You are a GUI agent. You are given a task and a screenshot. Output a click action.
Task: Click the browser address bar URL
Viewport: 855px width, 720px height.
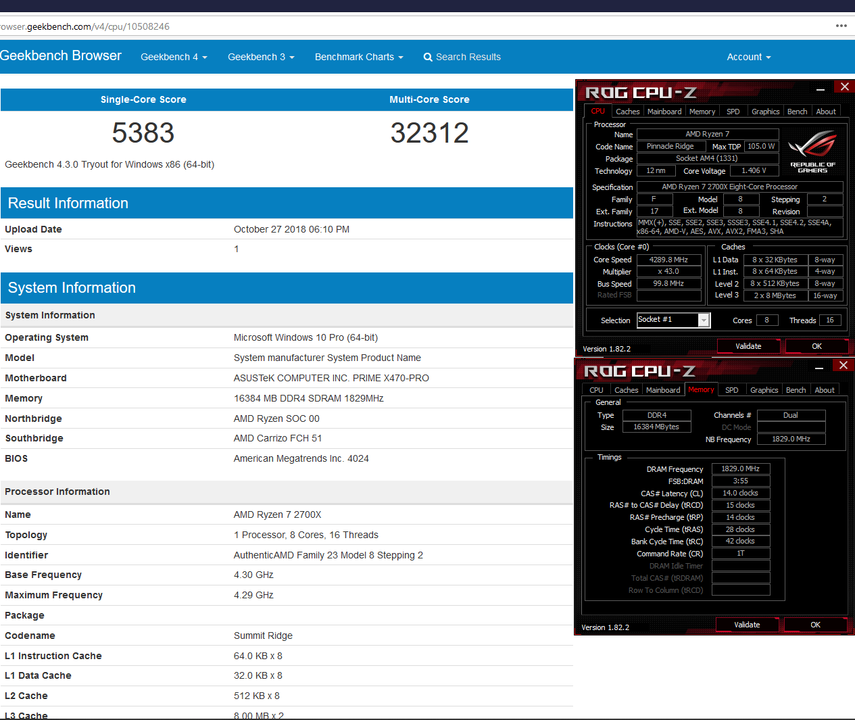85,26
